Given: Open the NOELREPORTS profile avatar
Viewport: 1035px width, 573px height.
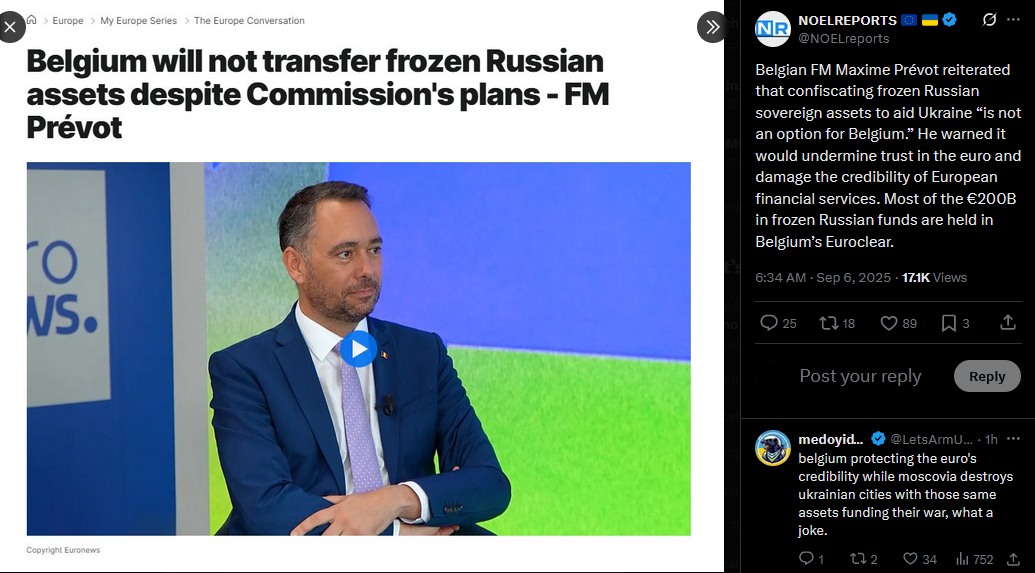Looking at the screenshot, I should [x=772, y=28].
